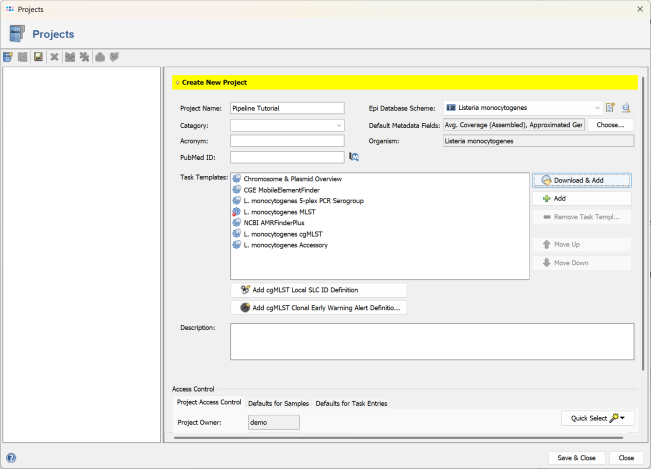
Task: Click Add cgMLST Local SLC ID Definition
Action: (318, 290)
